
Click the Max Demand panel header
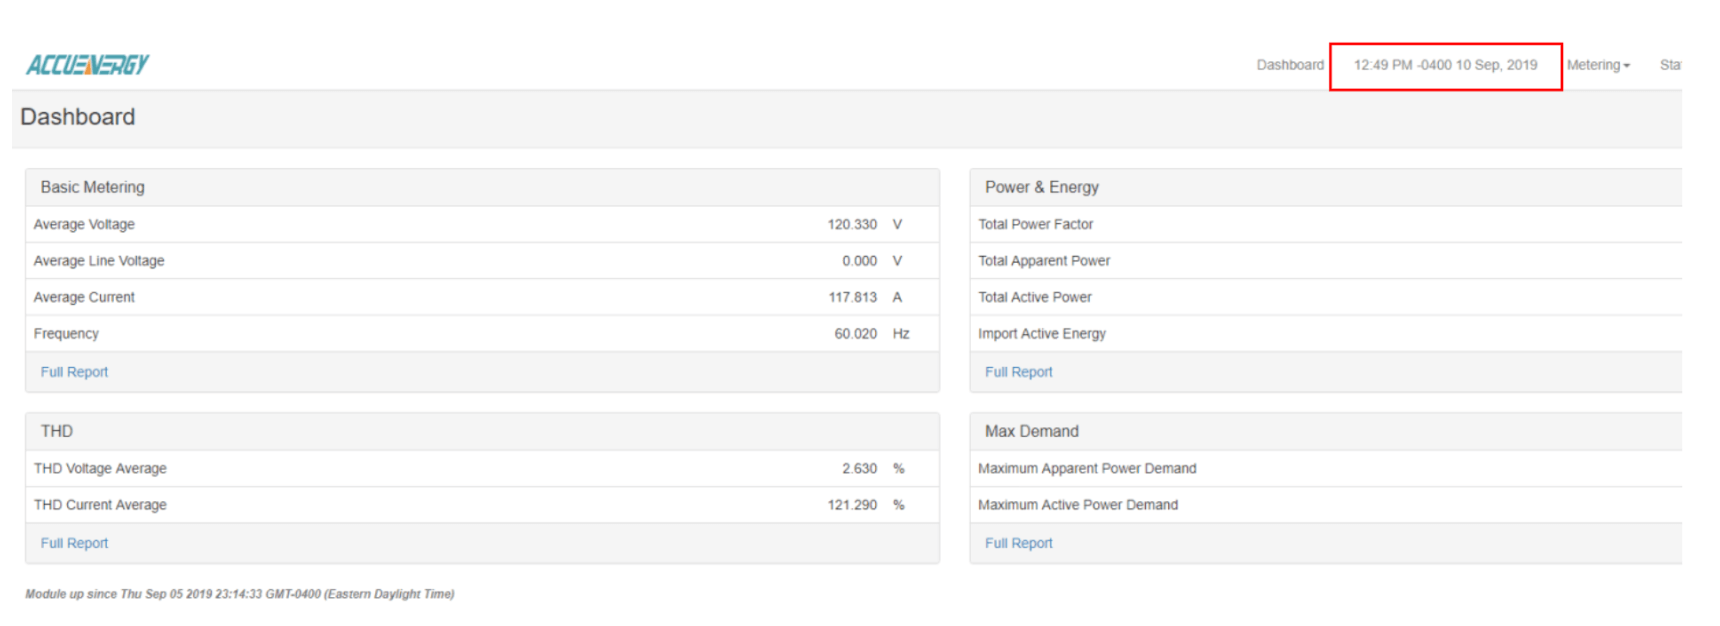point(1031,431)
